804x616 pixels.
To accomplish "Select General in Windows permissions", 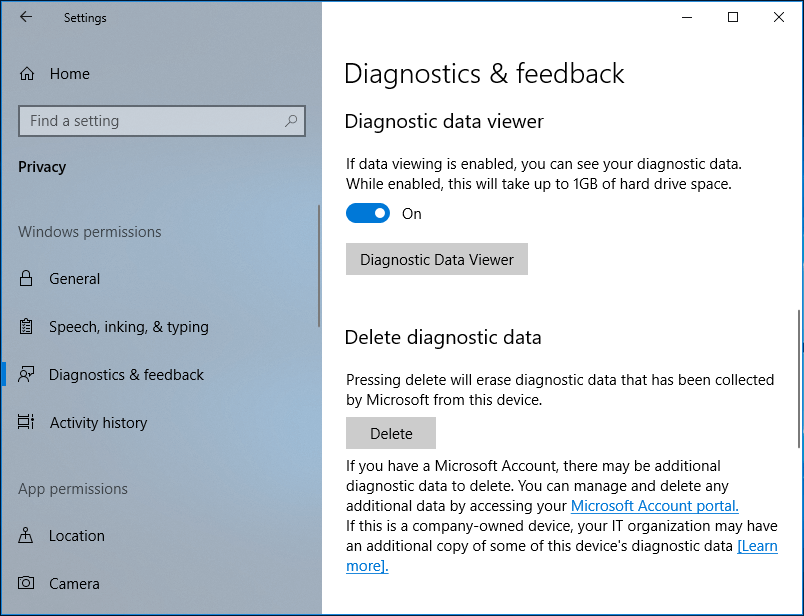I will [75, 279].
